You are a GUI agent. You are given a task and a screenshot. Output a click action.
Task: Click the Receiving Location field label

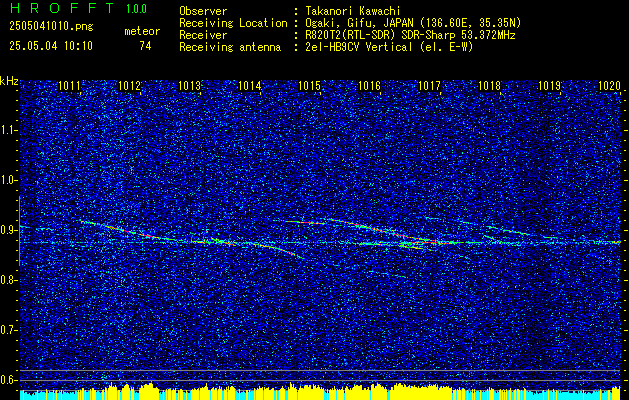coord(233,23)
